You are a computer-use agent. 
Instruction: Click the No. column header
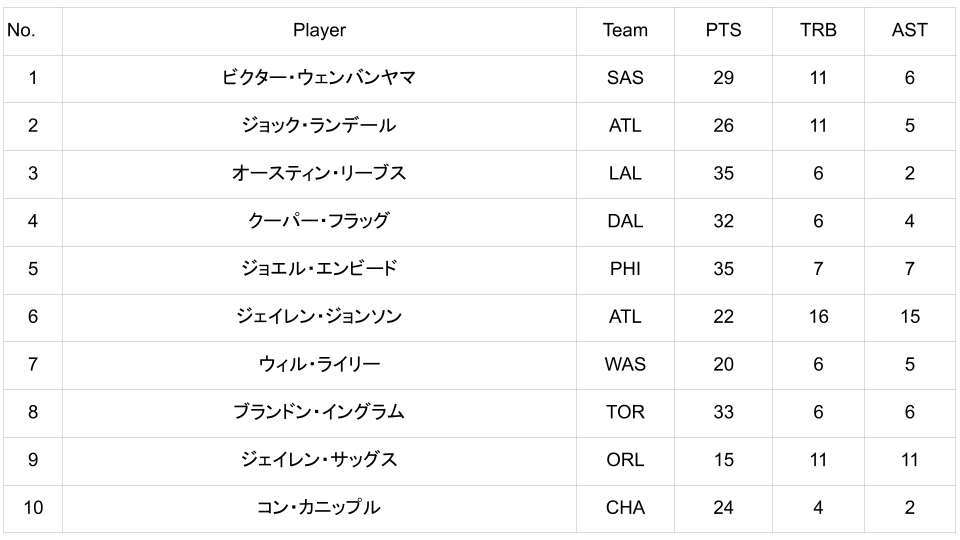(21, 30)
